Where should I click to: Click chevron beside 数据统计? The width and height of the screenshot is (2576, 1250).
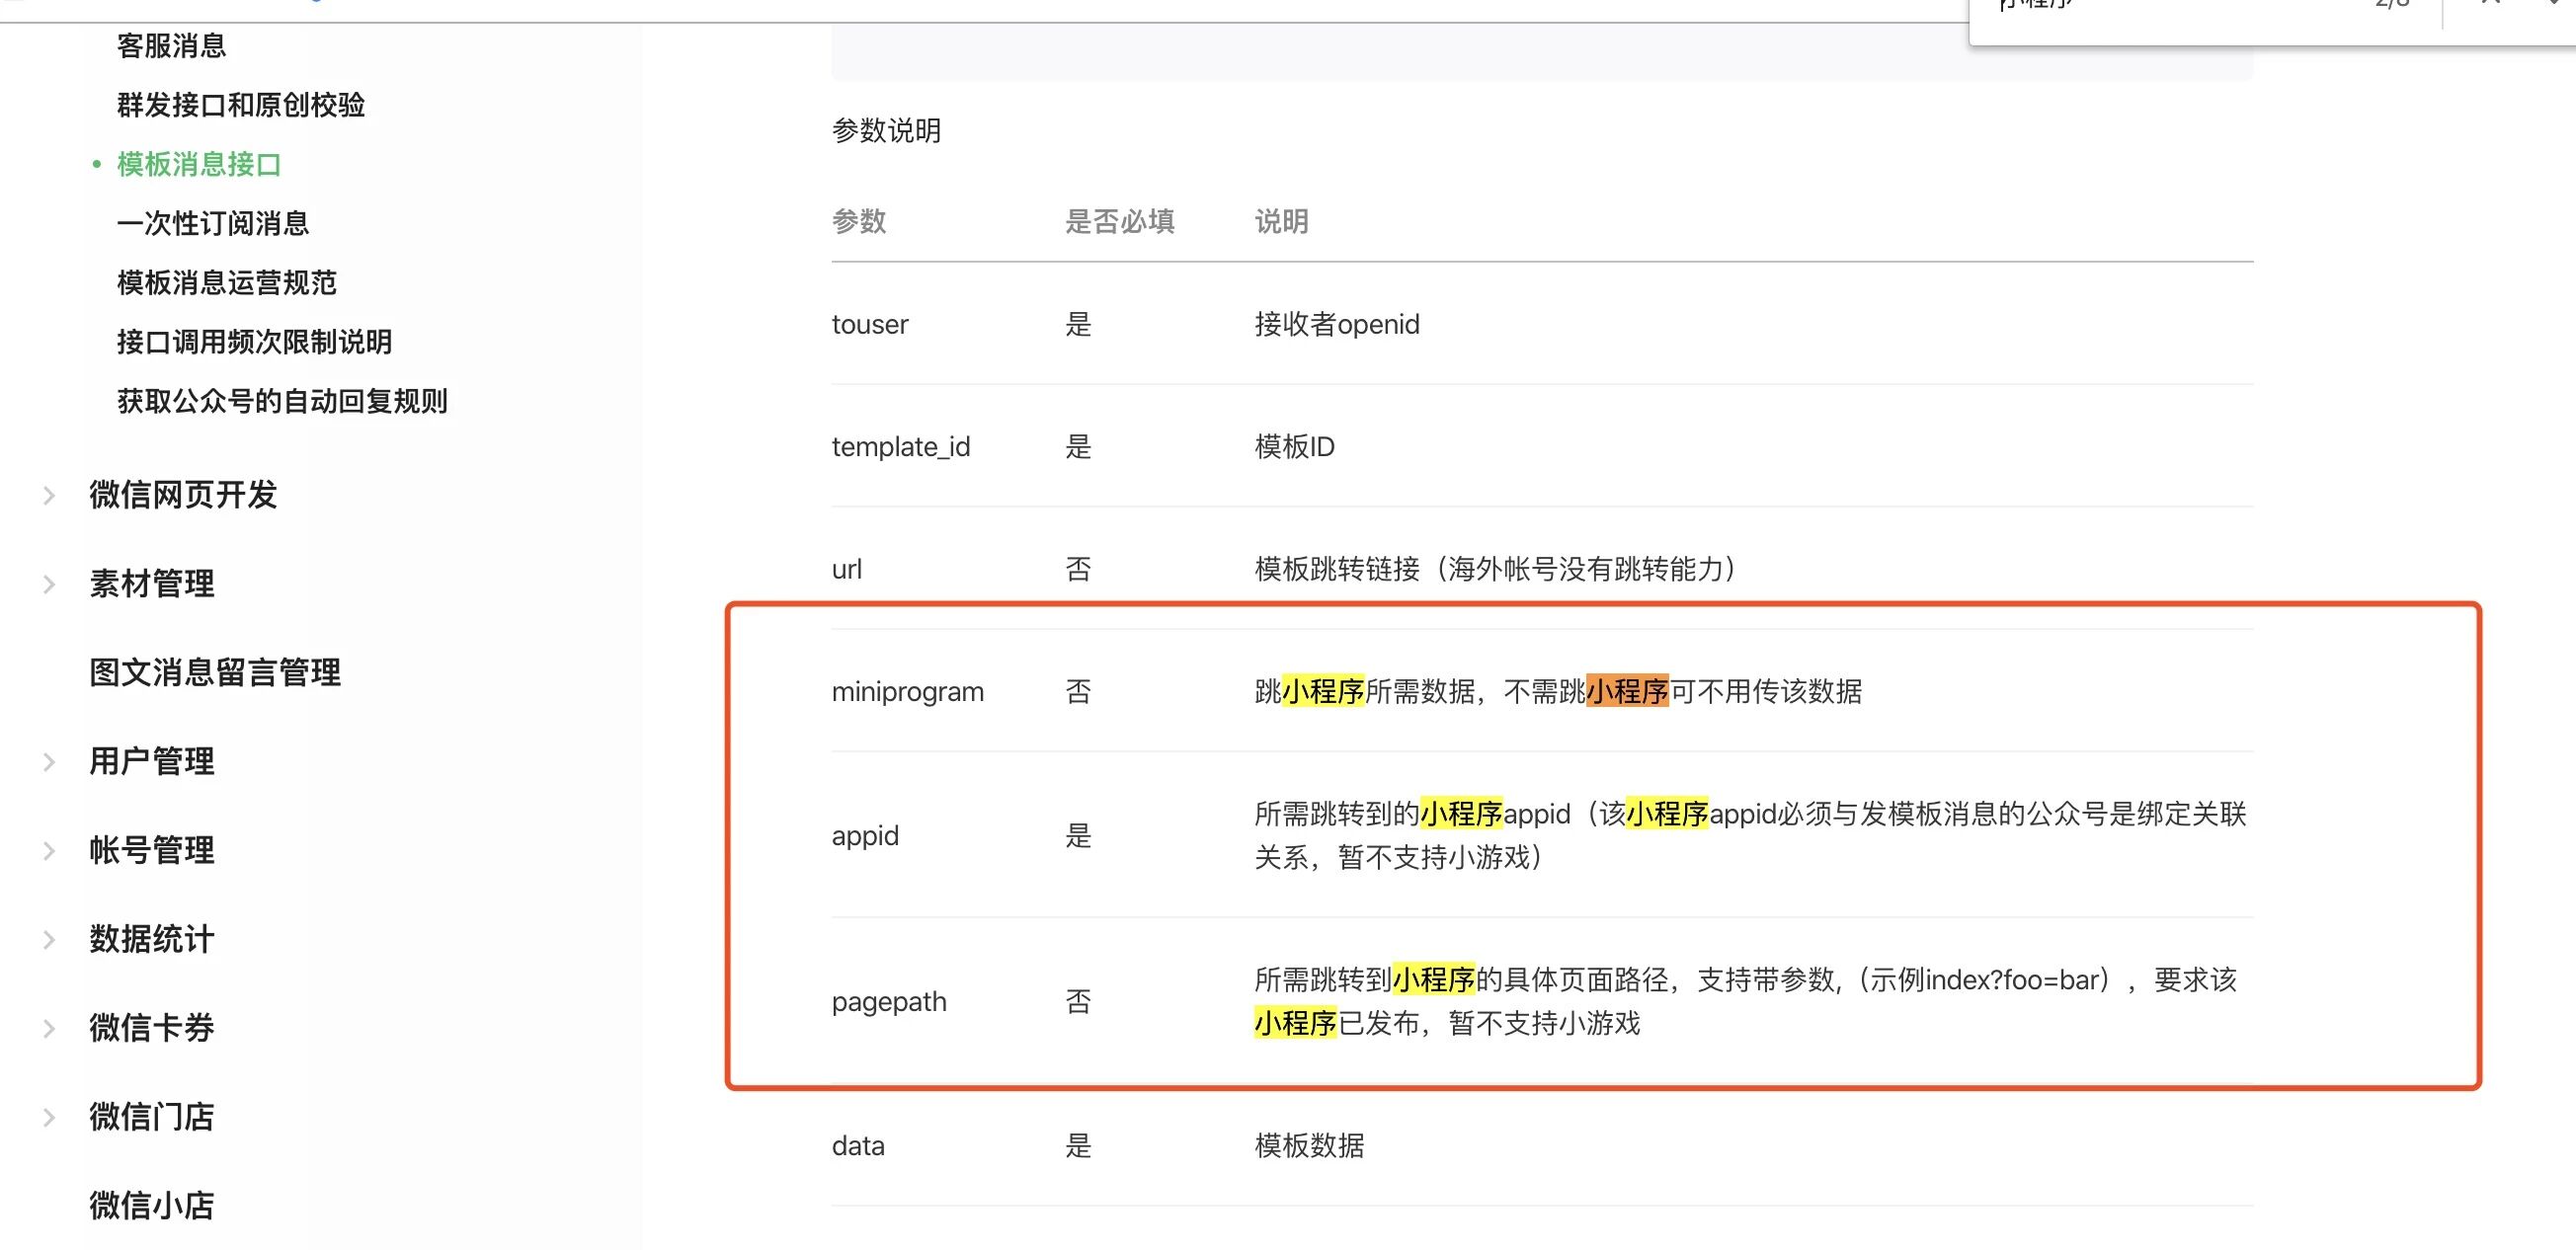pyautogui.click(x=48, y=940)
